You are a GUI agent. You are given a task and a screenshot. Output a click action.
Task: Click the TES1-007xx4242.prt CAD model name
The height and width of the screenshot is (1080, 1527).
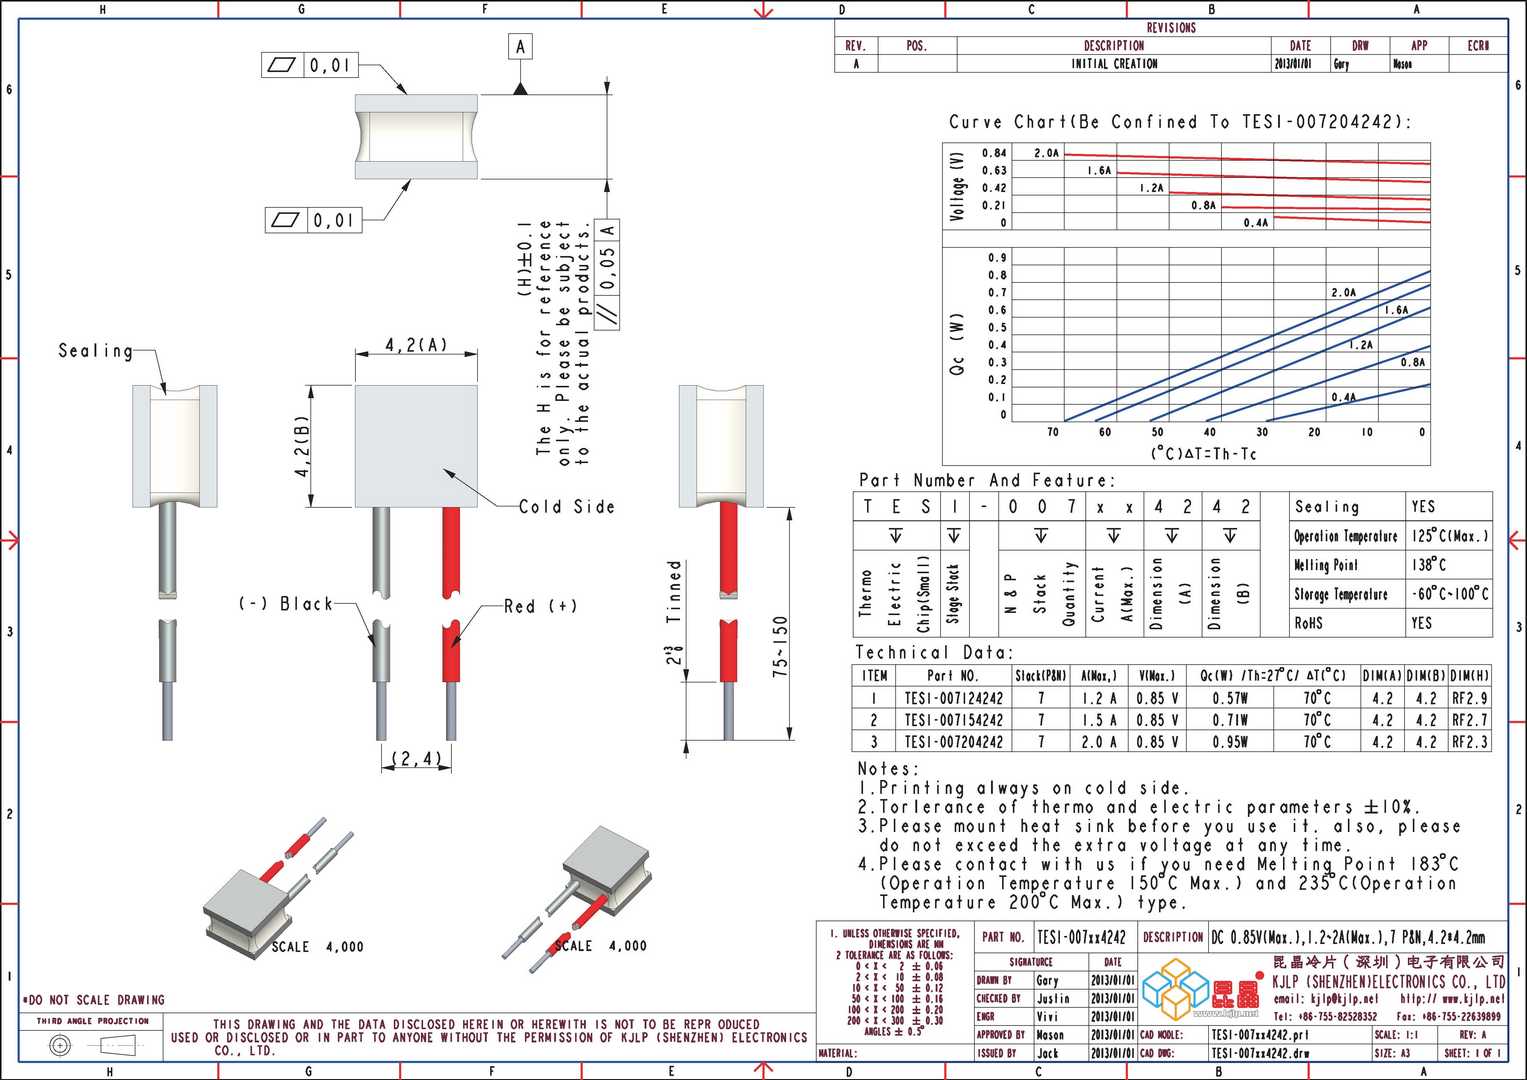click(x=1260, y=1035)
